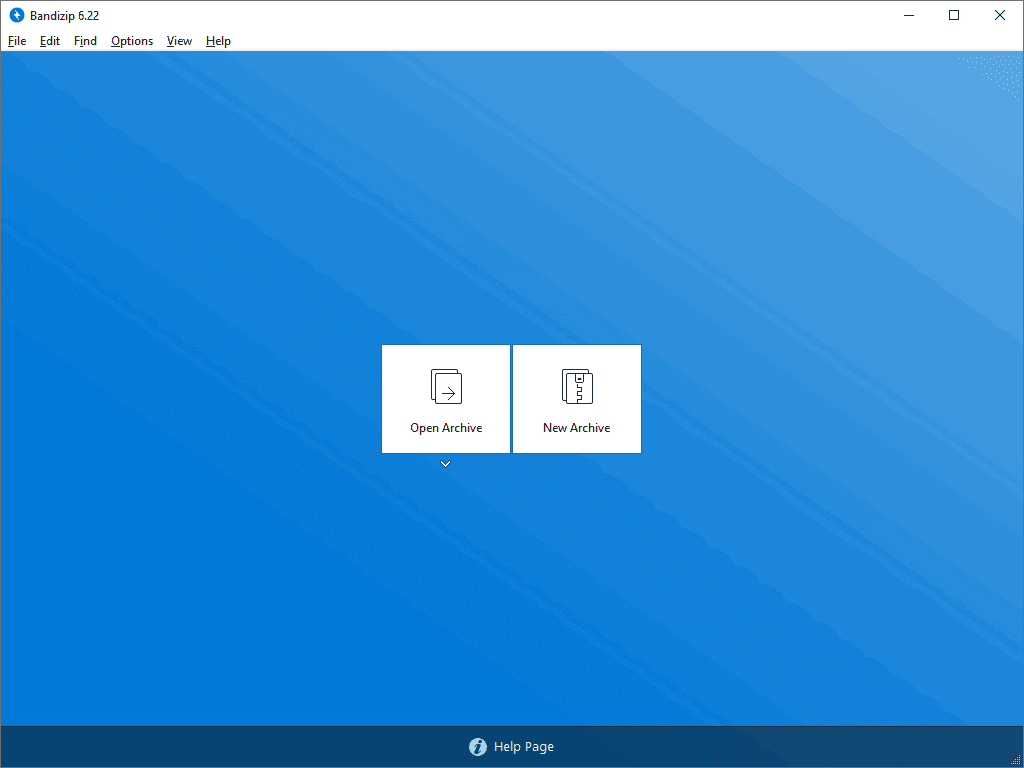Open the Help menu
The image size is (1024, 768).
[218, 41]
